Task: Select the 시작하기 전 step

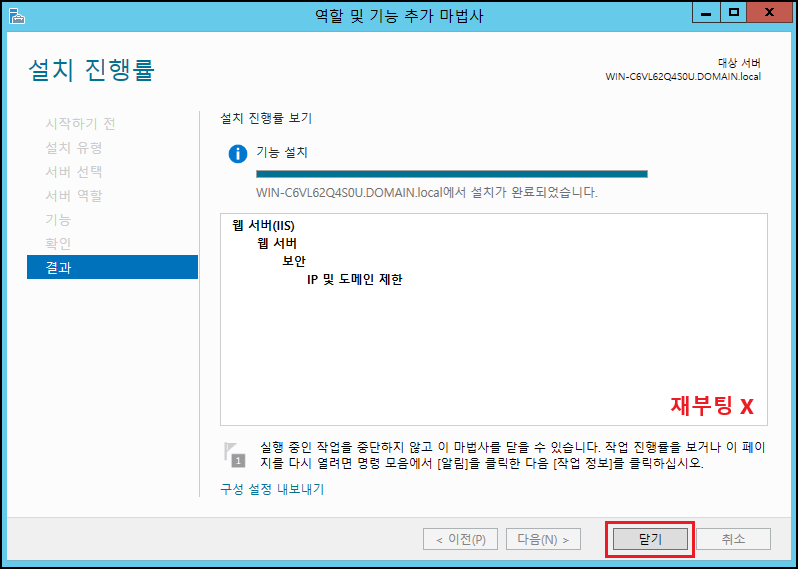Action: [80, 123]
